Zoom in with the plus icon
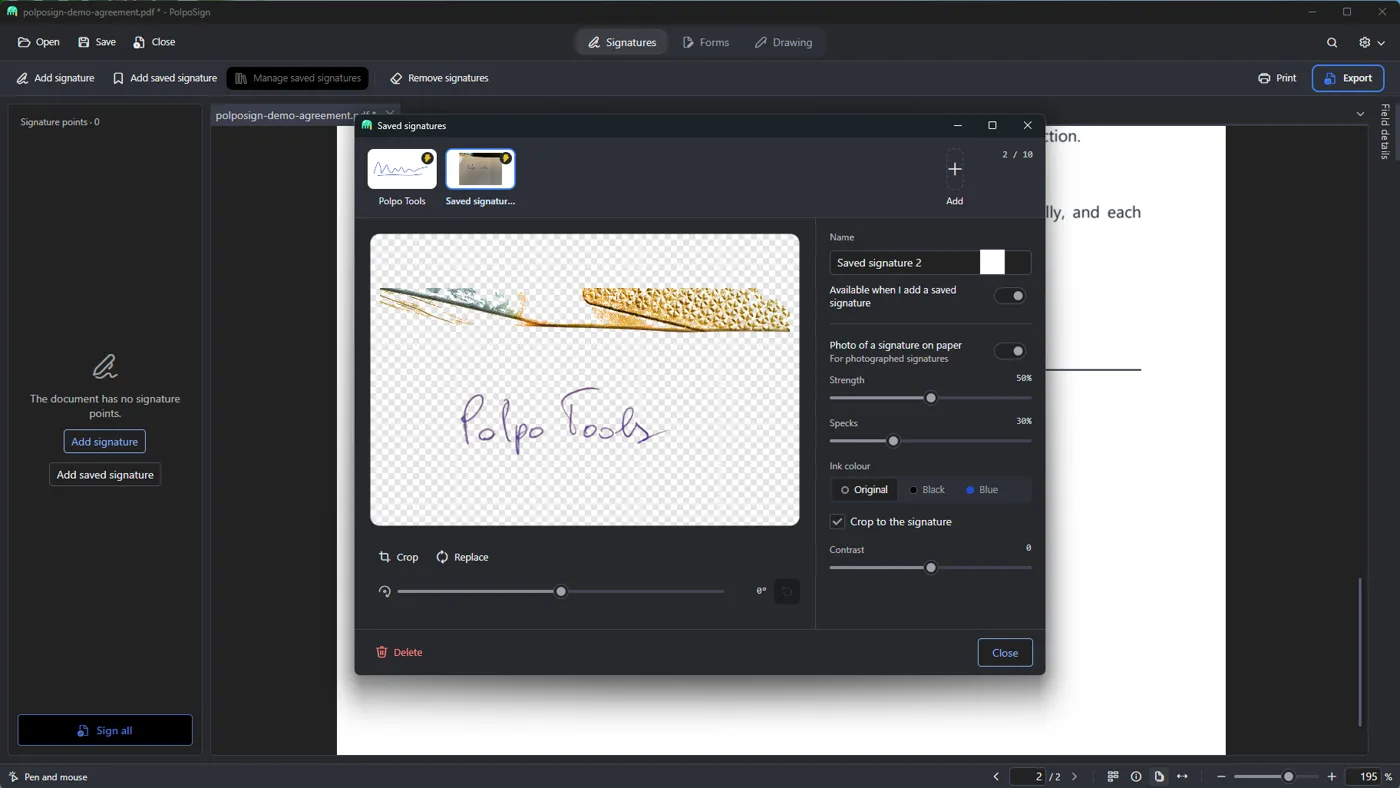Viewport: 1400px width, 788px height. click(1332, 777)
